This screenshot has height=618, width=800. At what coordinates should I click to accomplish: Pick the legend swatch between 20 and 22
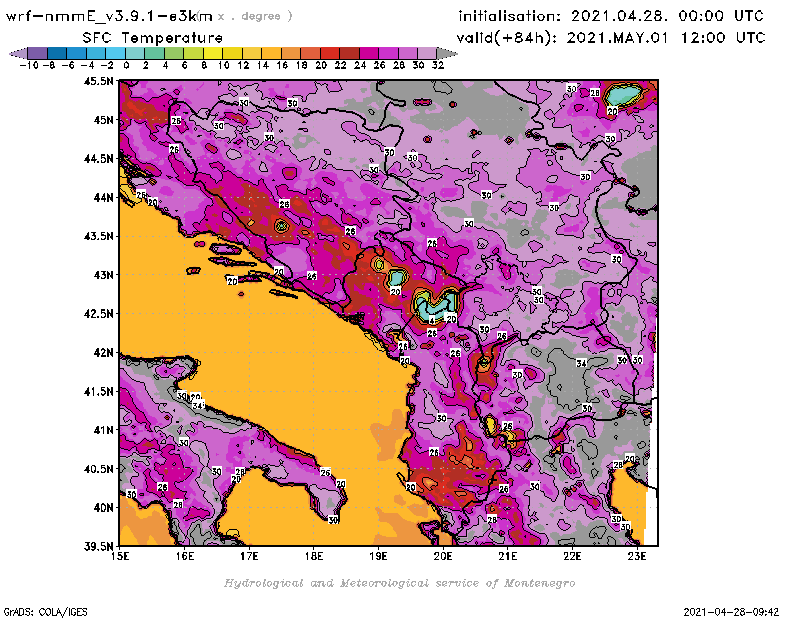pyautogui.click(x=330, y=53)
